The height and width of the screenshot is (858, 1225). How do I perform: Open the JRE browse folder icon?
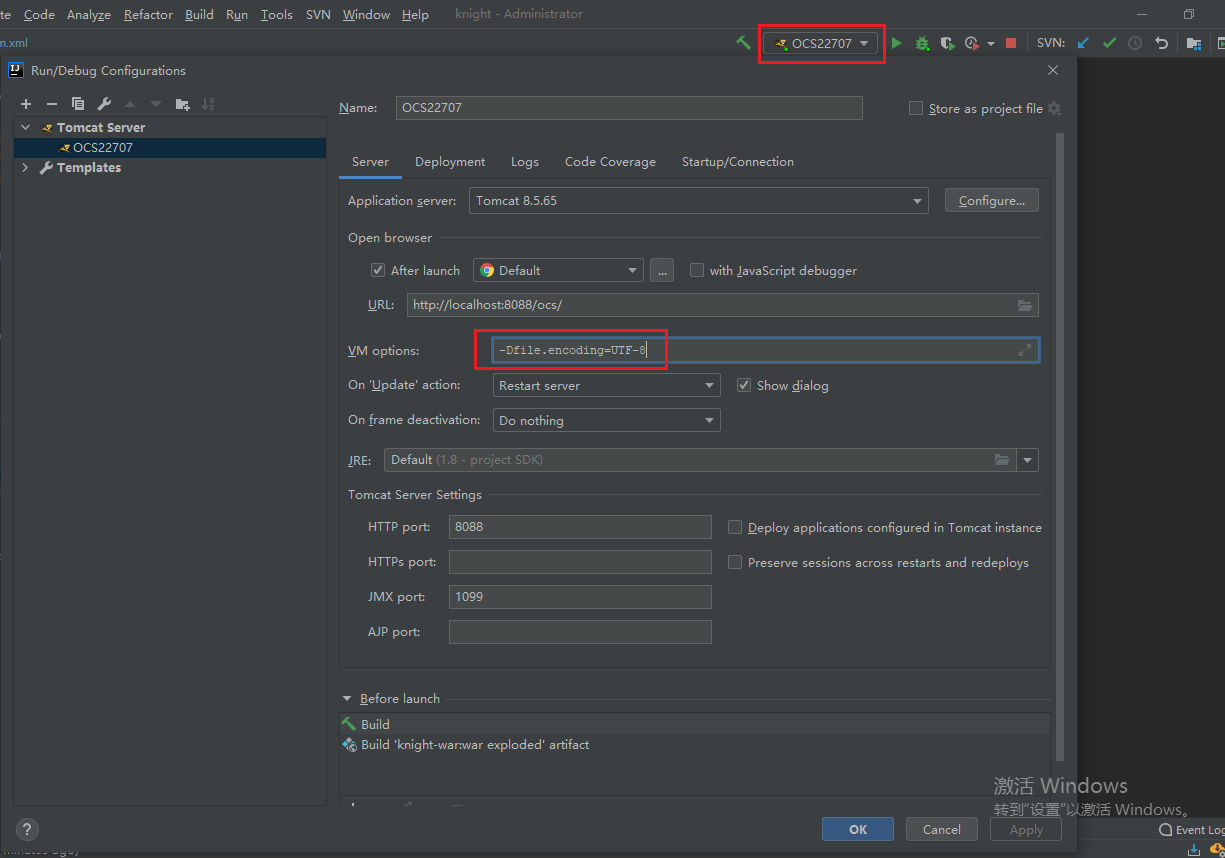point(1002,460)
